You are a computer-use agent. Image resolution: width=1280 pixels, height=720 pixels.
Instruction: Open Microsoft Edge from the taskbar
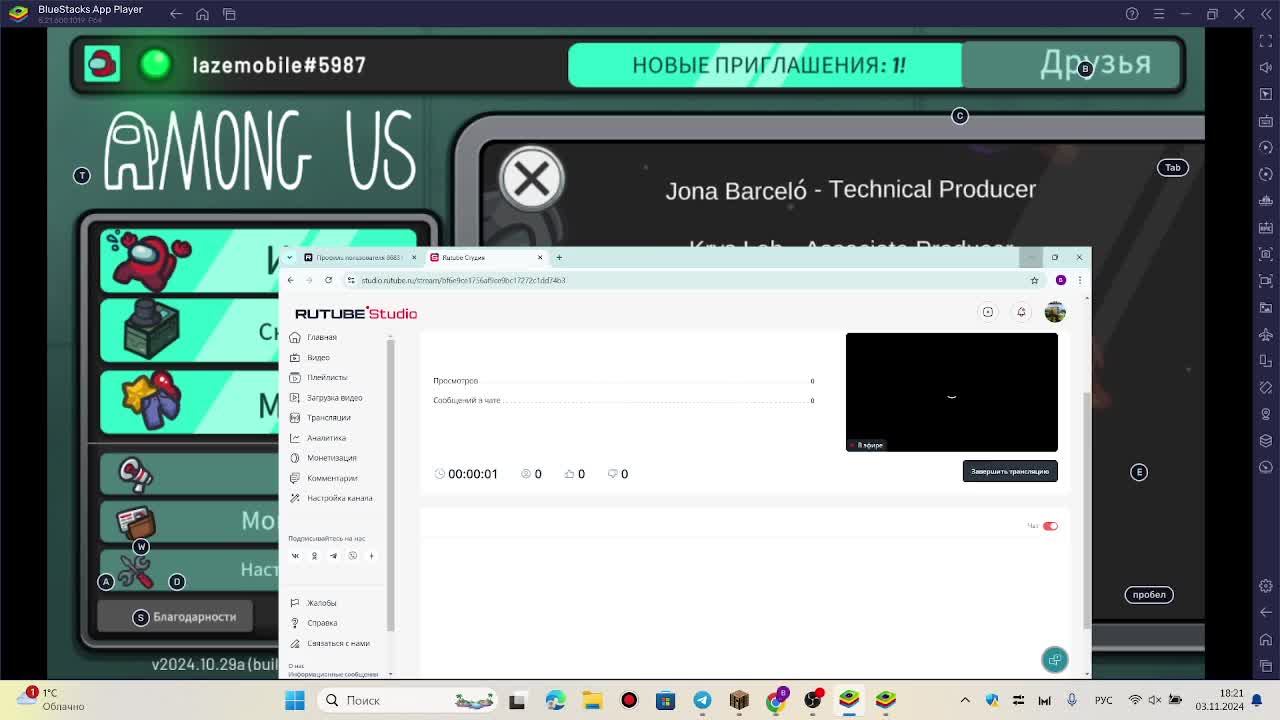555,700
